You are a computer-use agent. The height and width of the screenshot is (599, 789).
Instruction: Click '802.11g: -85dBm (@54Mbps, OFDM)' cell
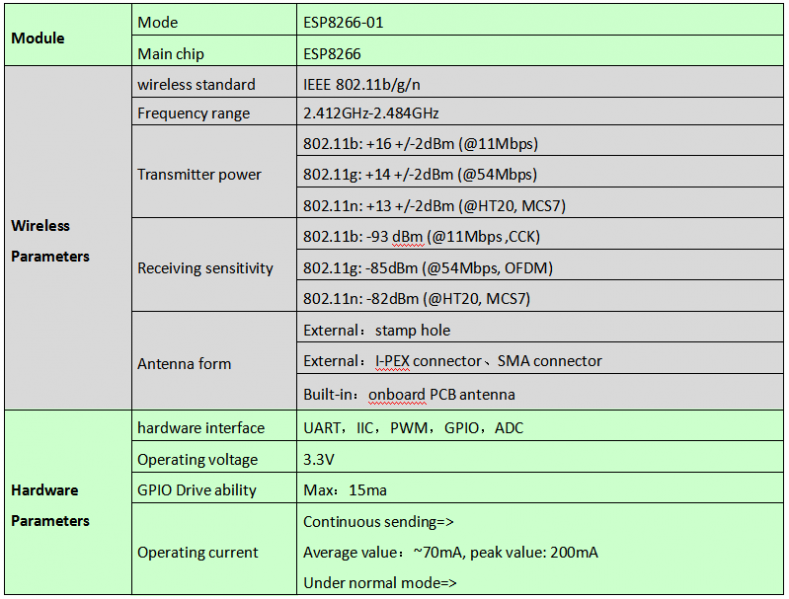coord(539,265)
